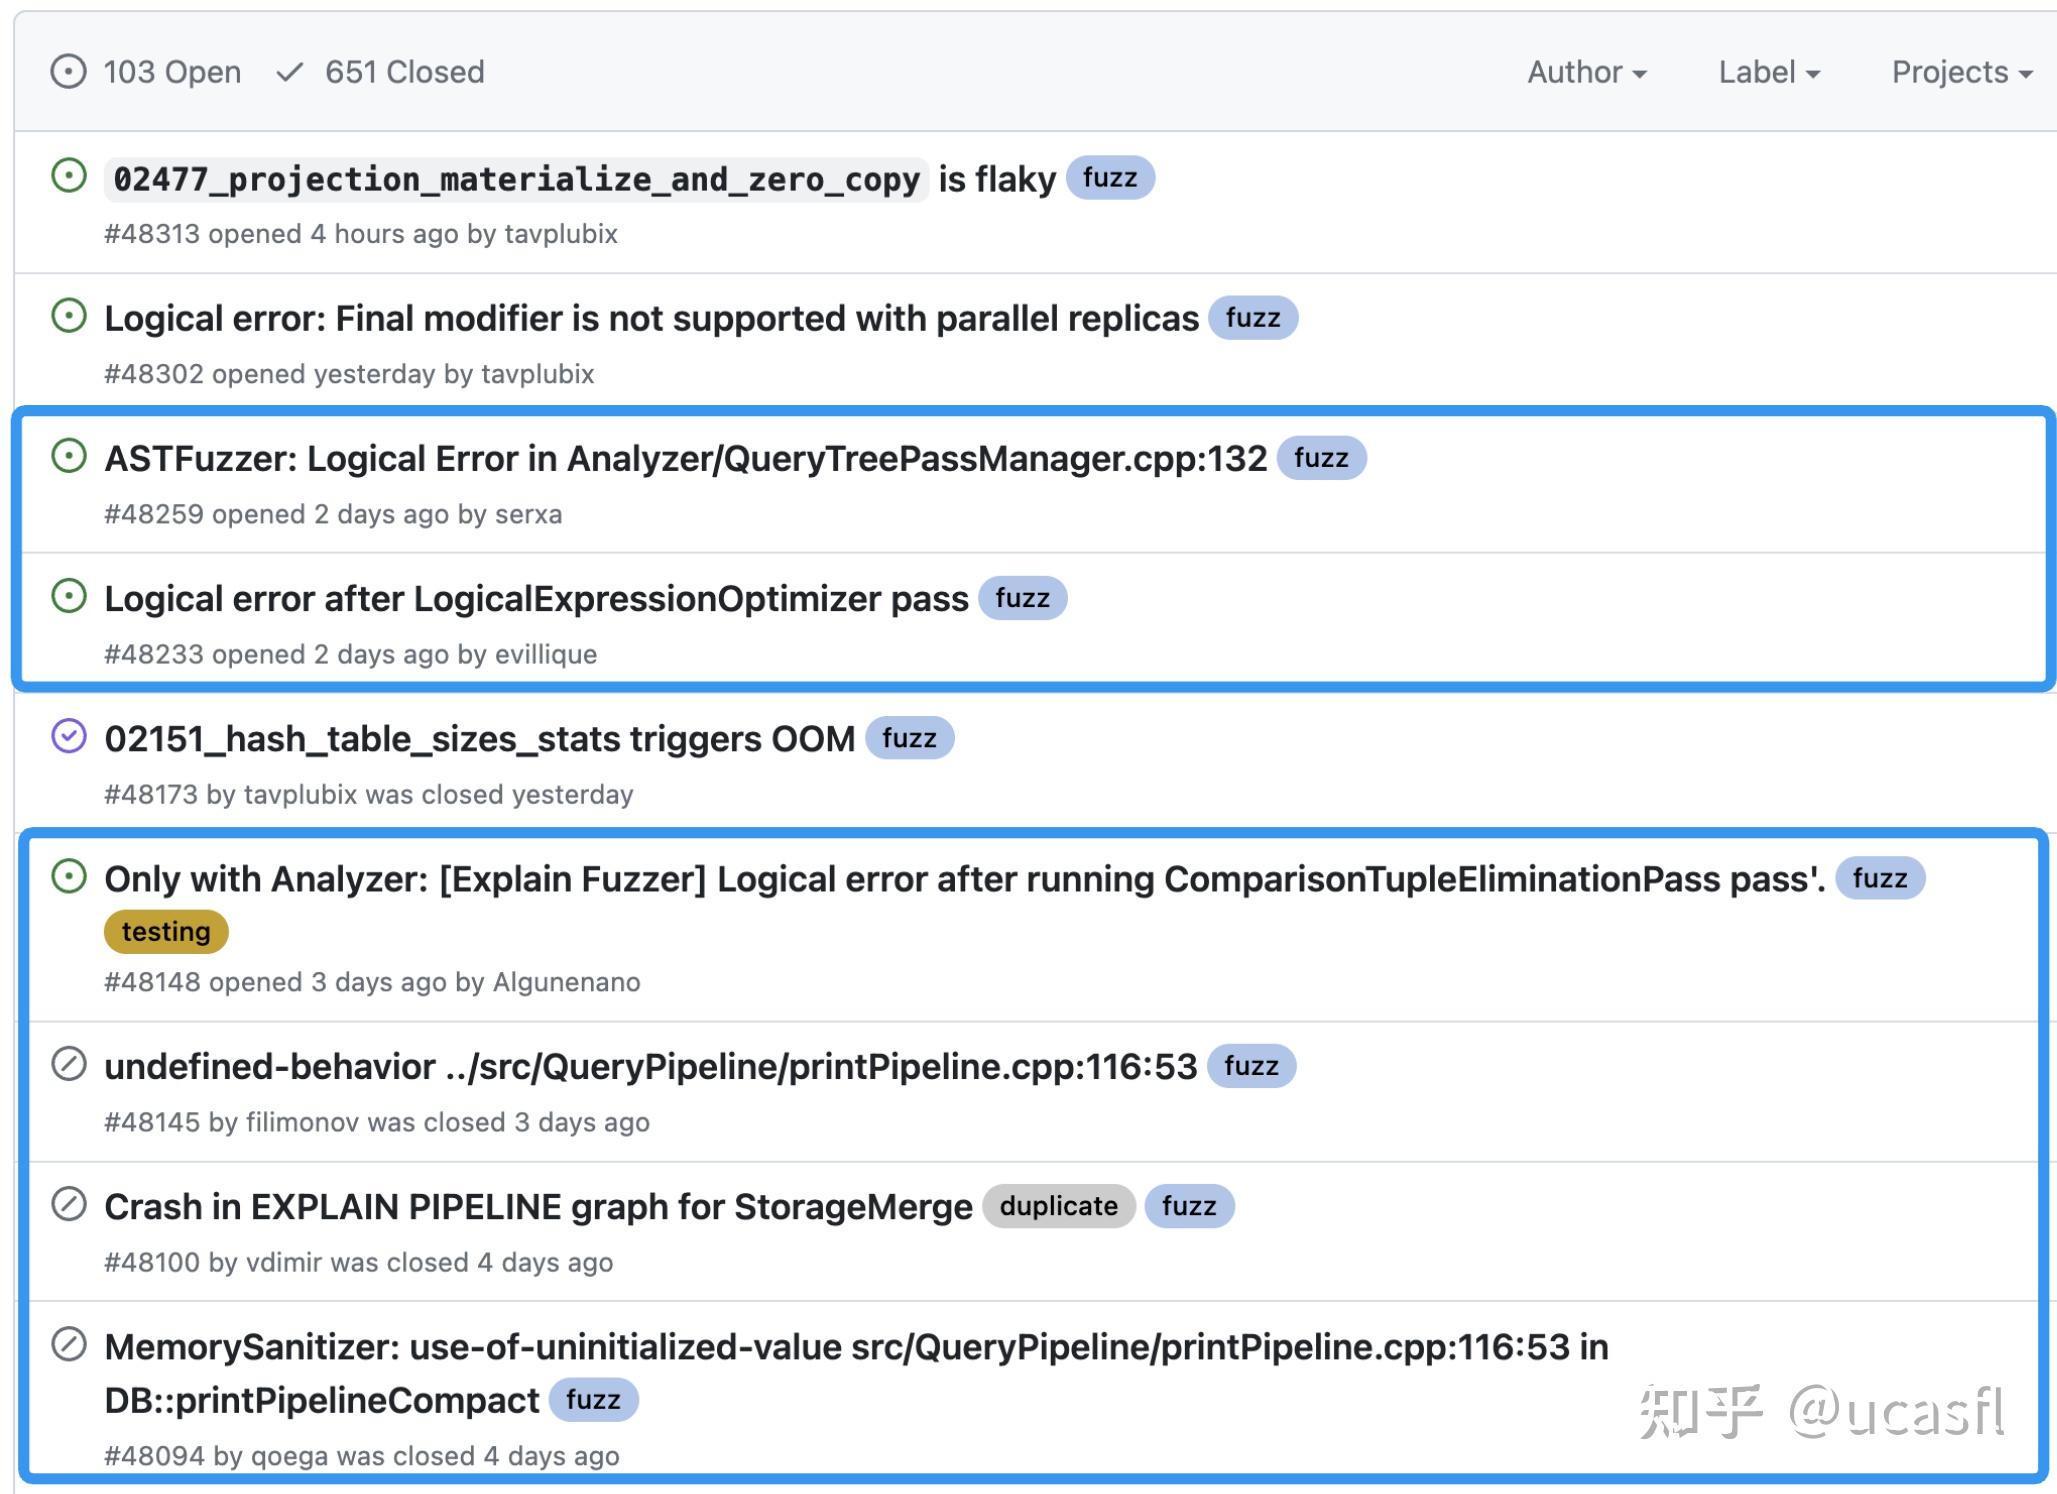The width and height of the screenshot is (2057, 1494).
Task: Open the Projects filter dropdown
Action: (1959, 71)
